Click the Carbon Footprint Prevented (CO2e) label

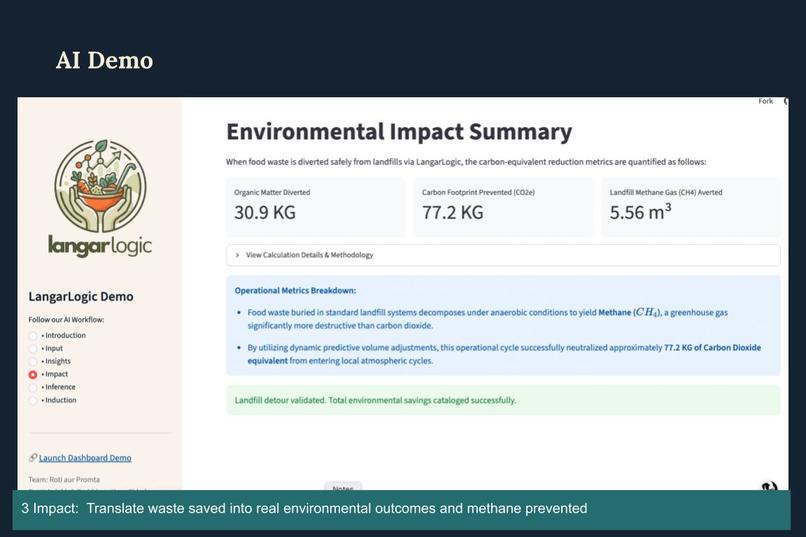[478, 192]
